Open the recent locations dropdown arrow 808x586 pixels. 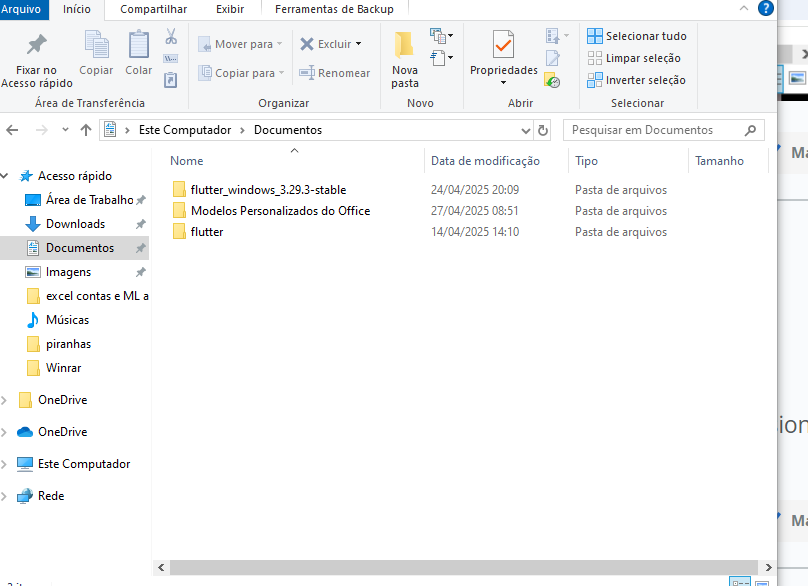tap(65, 129)
